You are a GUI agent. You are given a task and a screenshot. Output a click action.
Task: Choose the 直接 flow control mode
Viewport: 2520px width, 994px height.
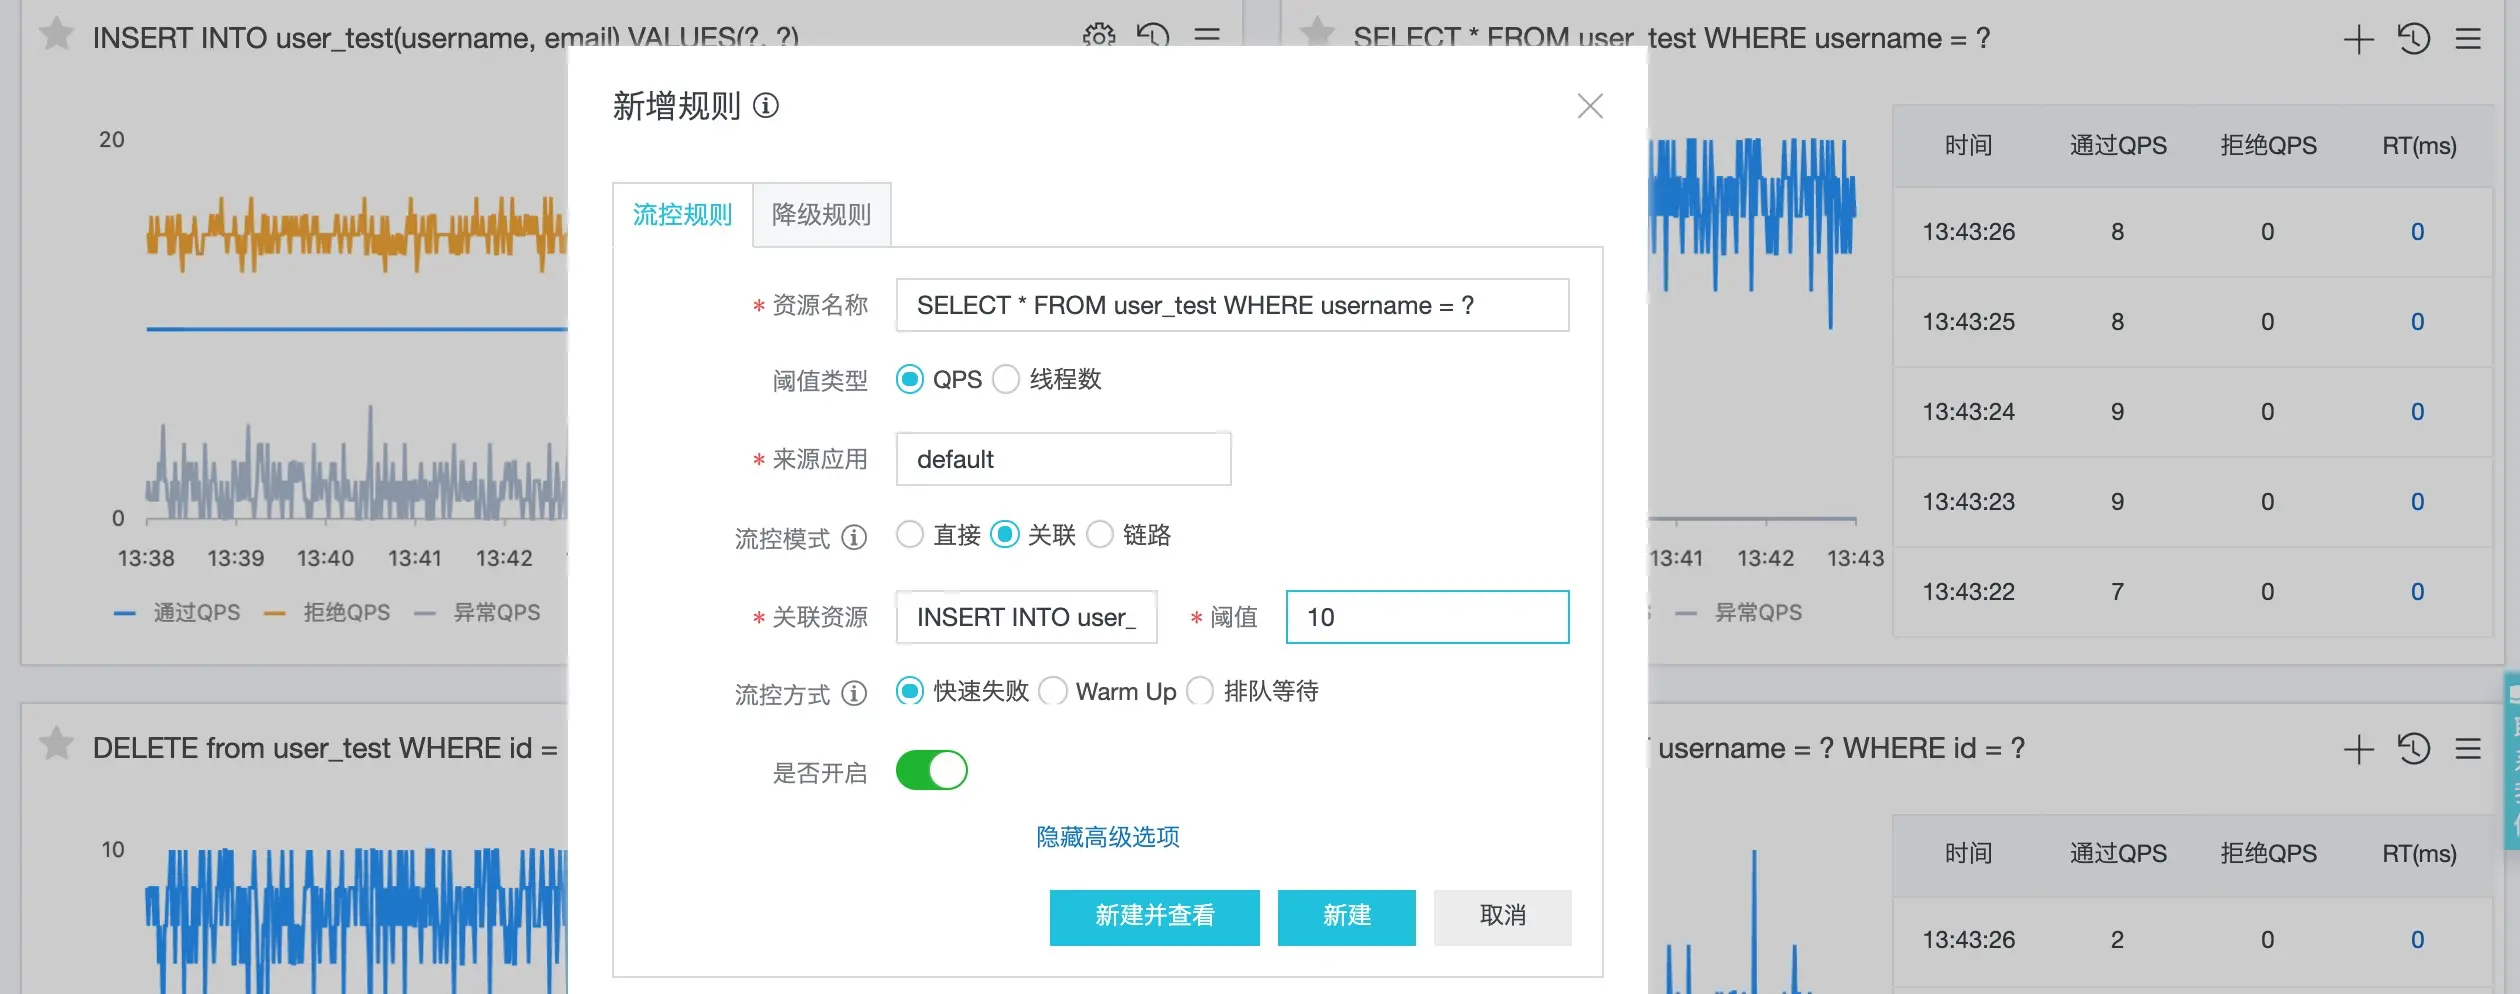[x=910, y=535]
